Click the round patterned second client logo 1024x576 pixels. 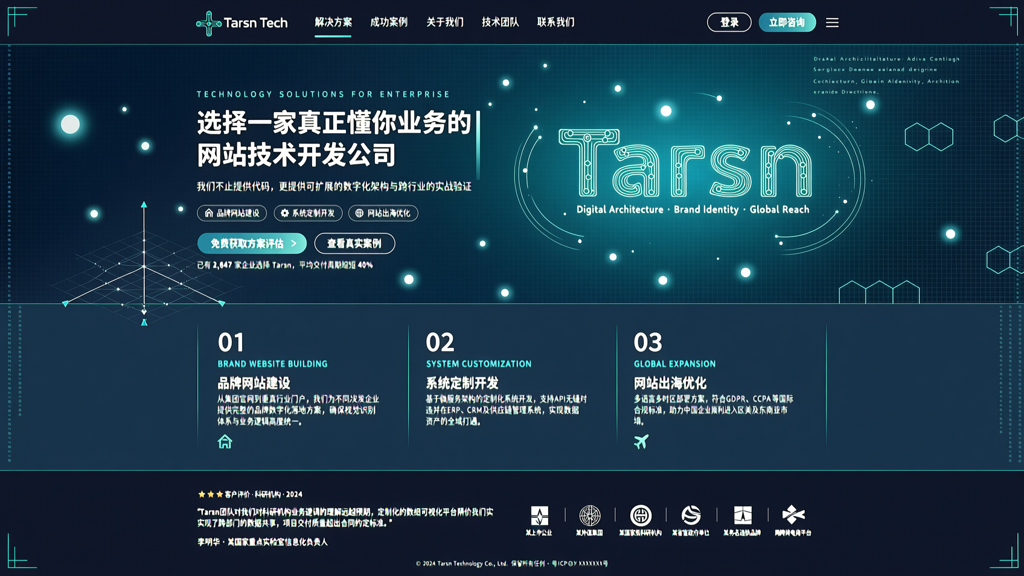point(590,515)
